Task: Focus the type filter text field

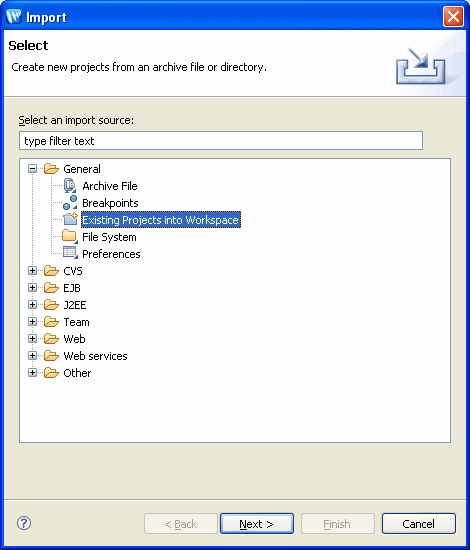Action: (x=221, y=141)
